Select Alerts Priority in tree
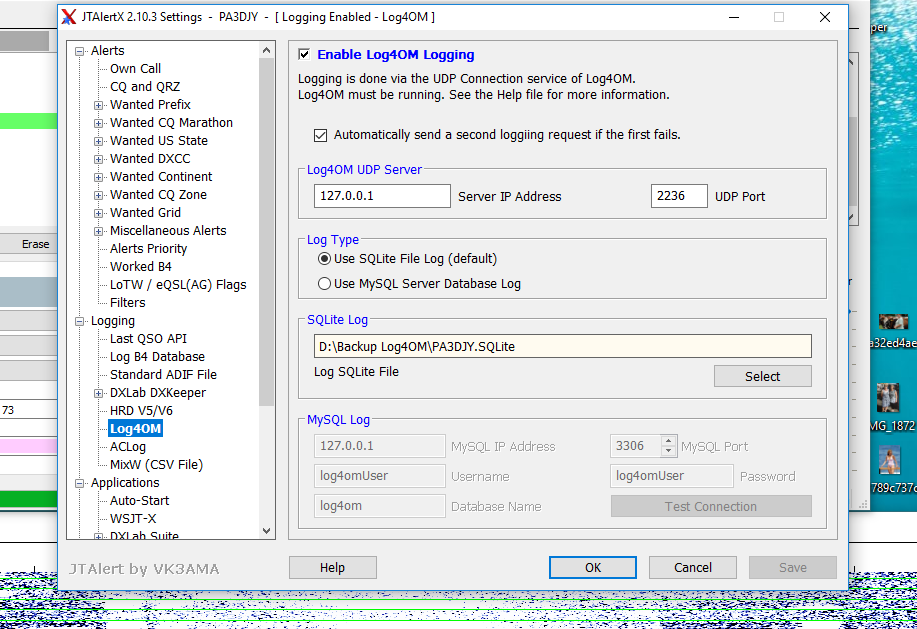917x629 pixels. point(149,248)
